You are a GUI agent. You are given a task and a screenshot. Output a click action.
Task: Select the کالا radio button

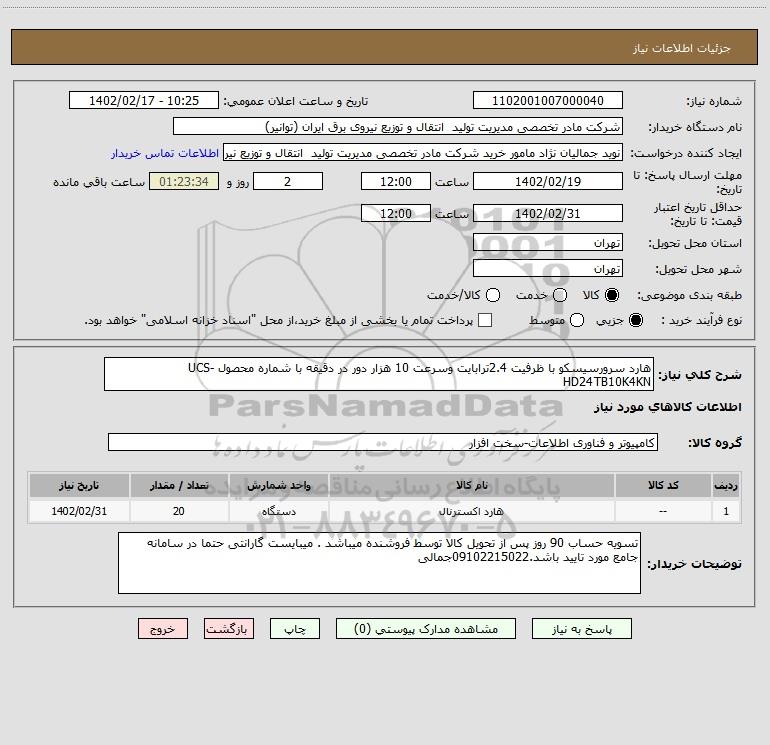click(612, 295)
